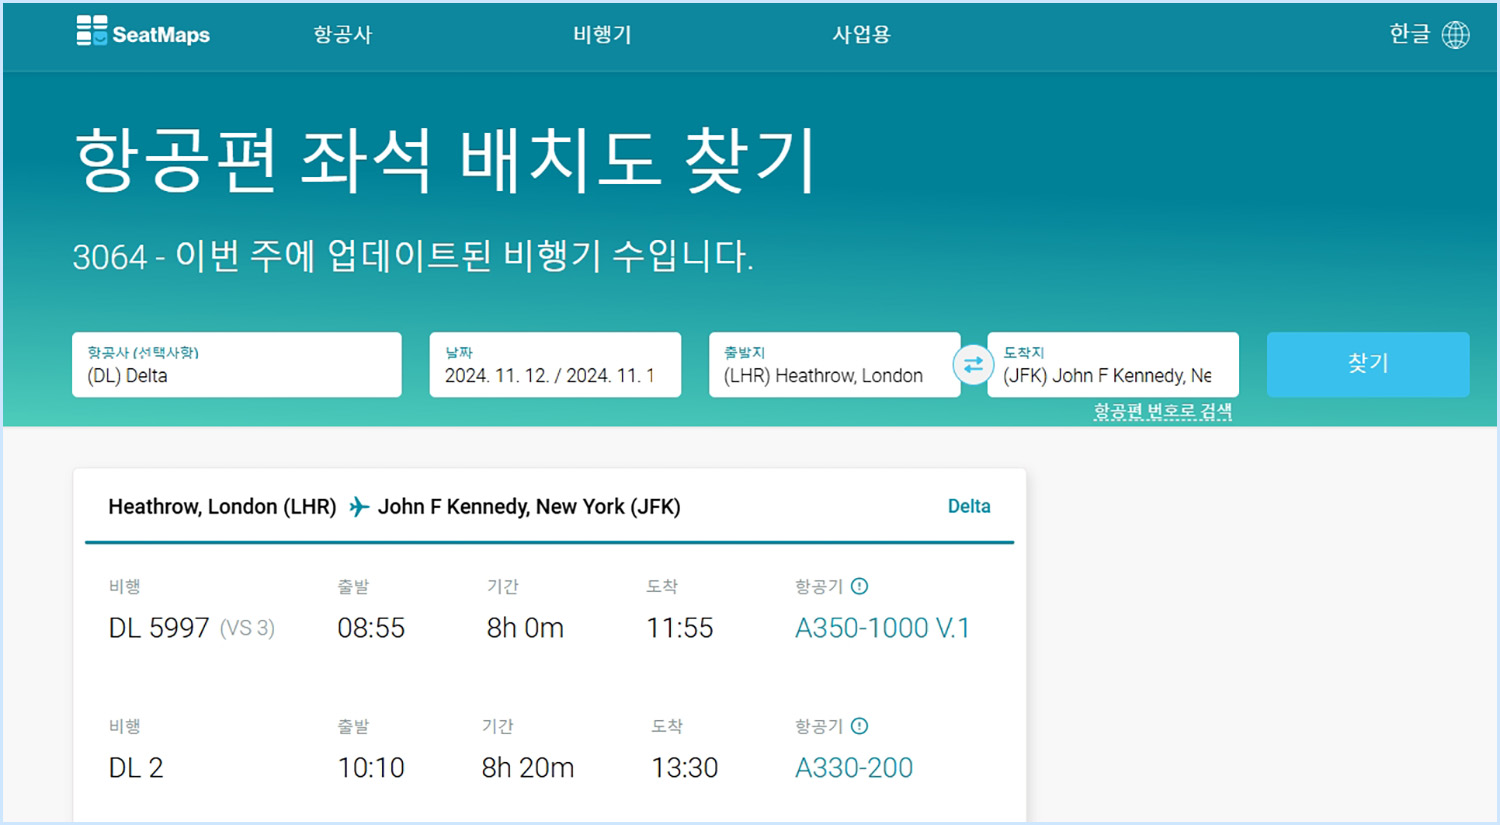Viewport: 1500px width, 825px height.
Task: Click info icon beside 항공기 for DL 5997
Action: (x=859, y=586)
